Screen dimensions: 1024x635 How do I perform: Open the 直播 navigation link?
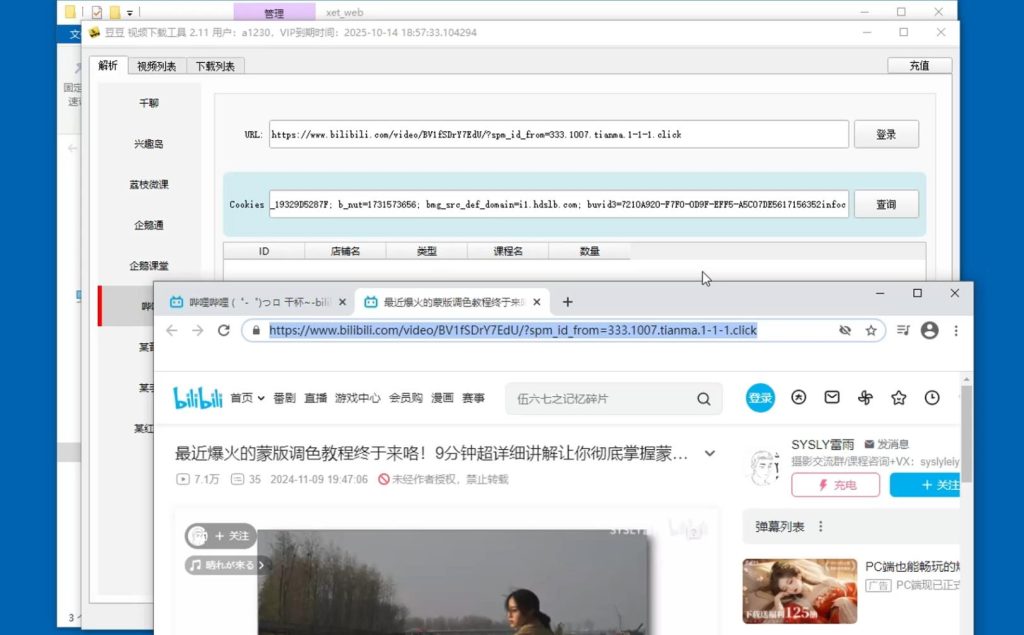coord(315,398)
